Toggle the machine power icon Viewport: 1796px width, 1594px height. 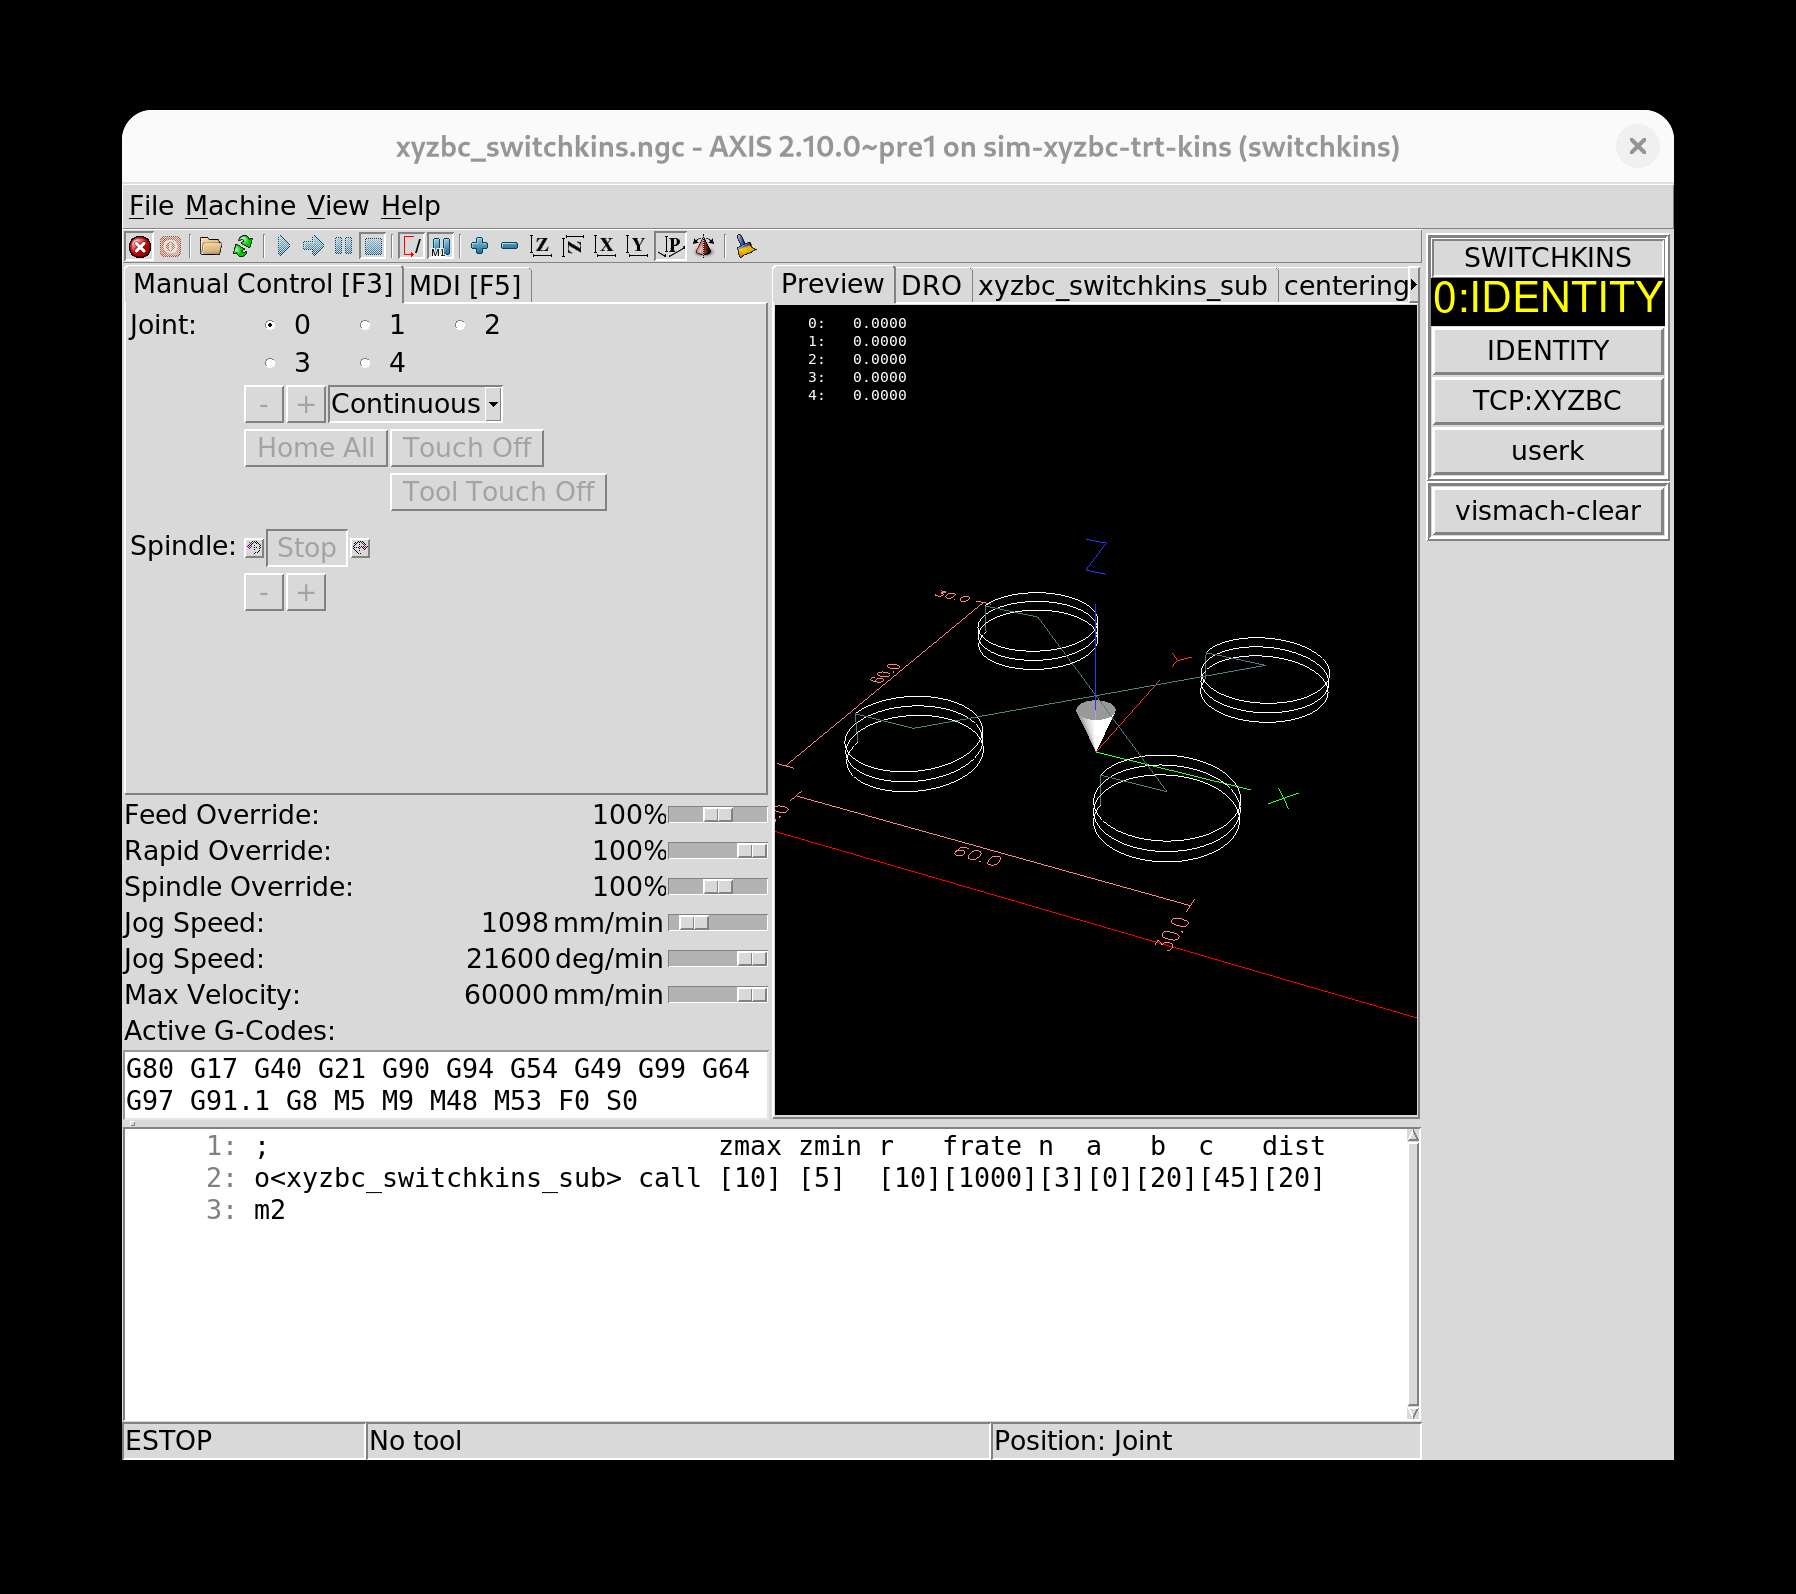[171, 246]
